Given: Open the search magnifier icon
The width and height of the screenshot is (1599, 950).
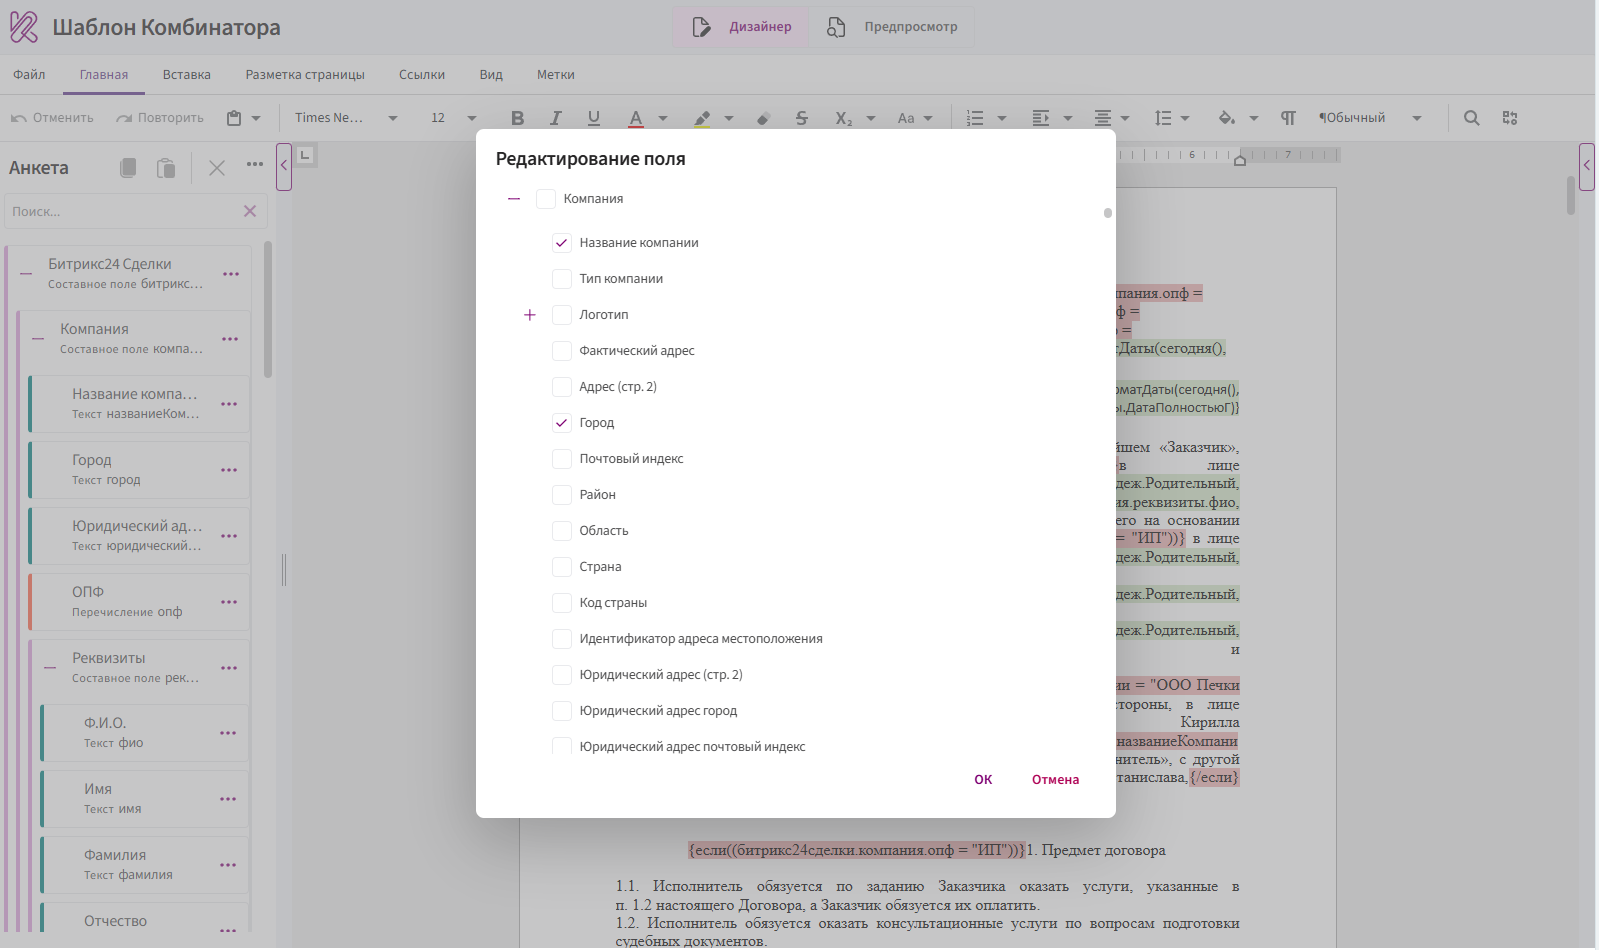Looking at the screenshot, I should click(1471, 118).
